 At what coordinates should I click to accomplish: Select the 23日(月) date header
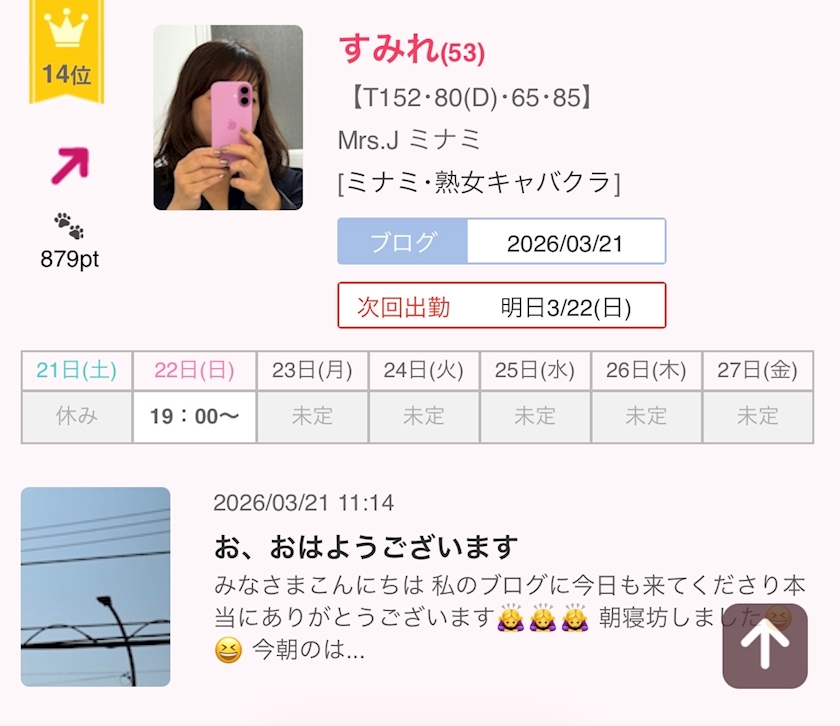[312, 370]
